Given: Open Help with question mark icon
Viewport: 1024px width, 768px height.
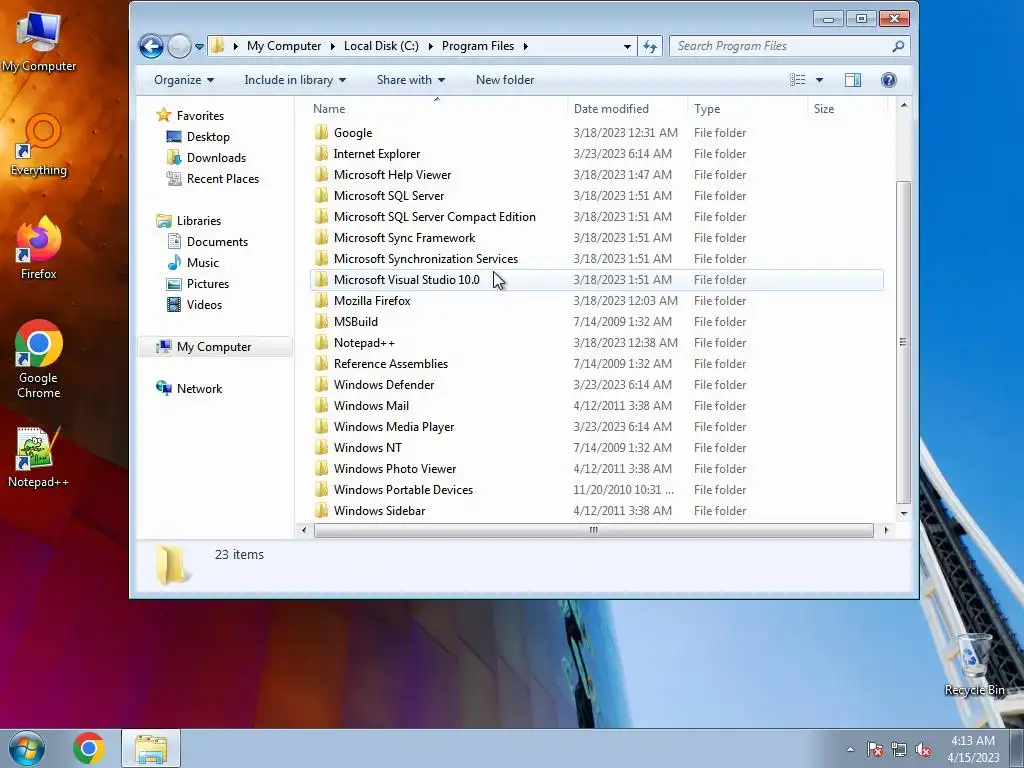Looking at the screenshot, I should point(888,80).
